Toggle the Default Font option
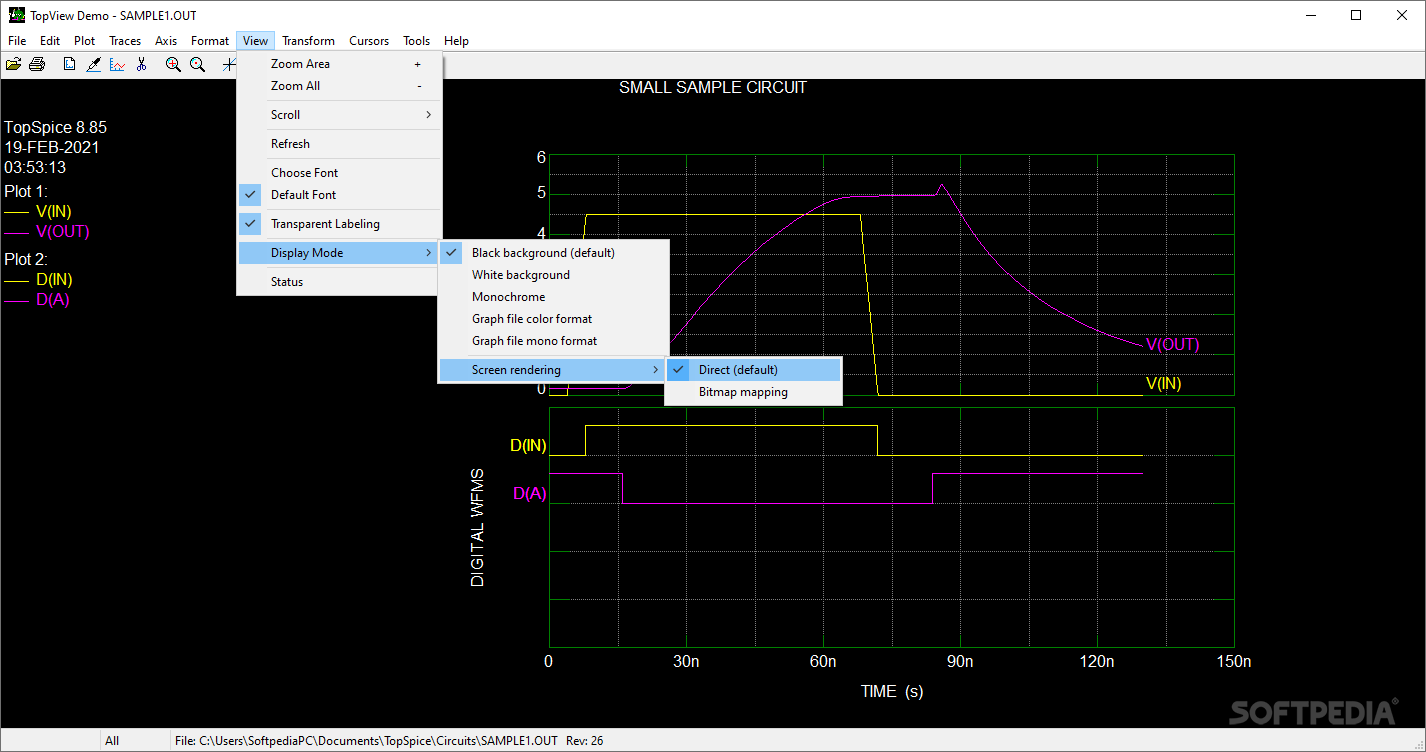1426x752 pixels. 339,195
